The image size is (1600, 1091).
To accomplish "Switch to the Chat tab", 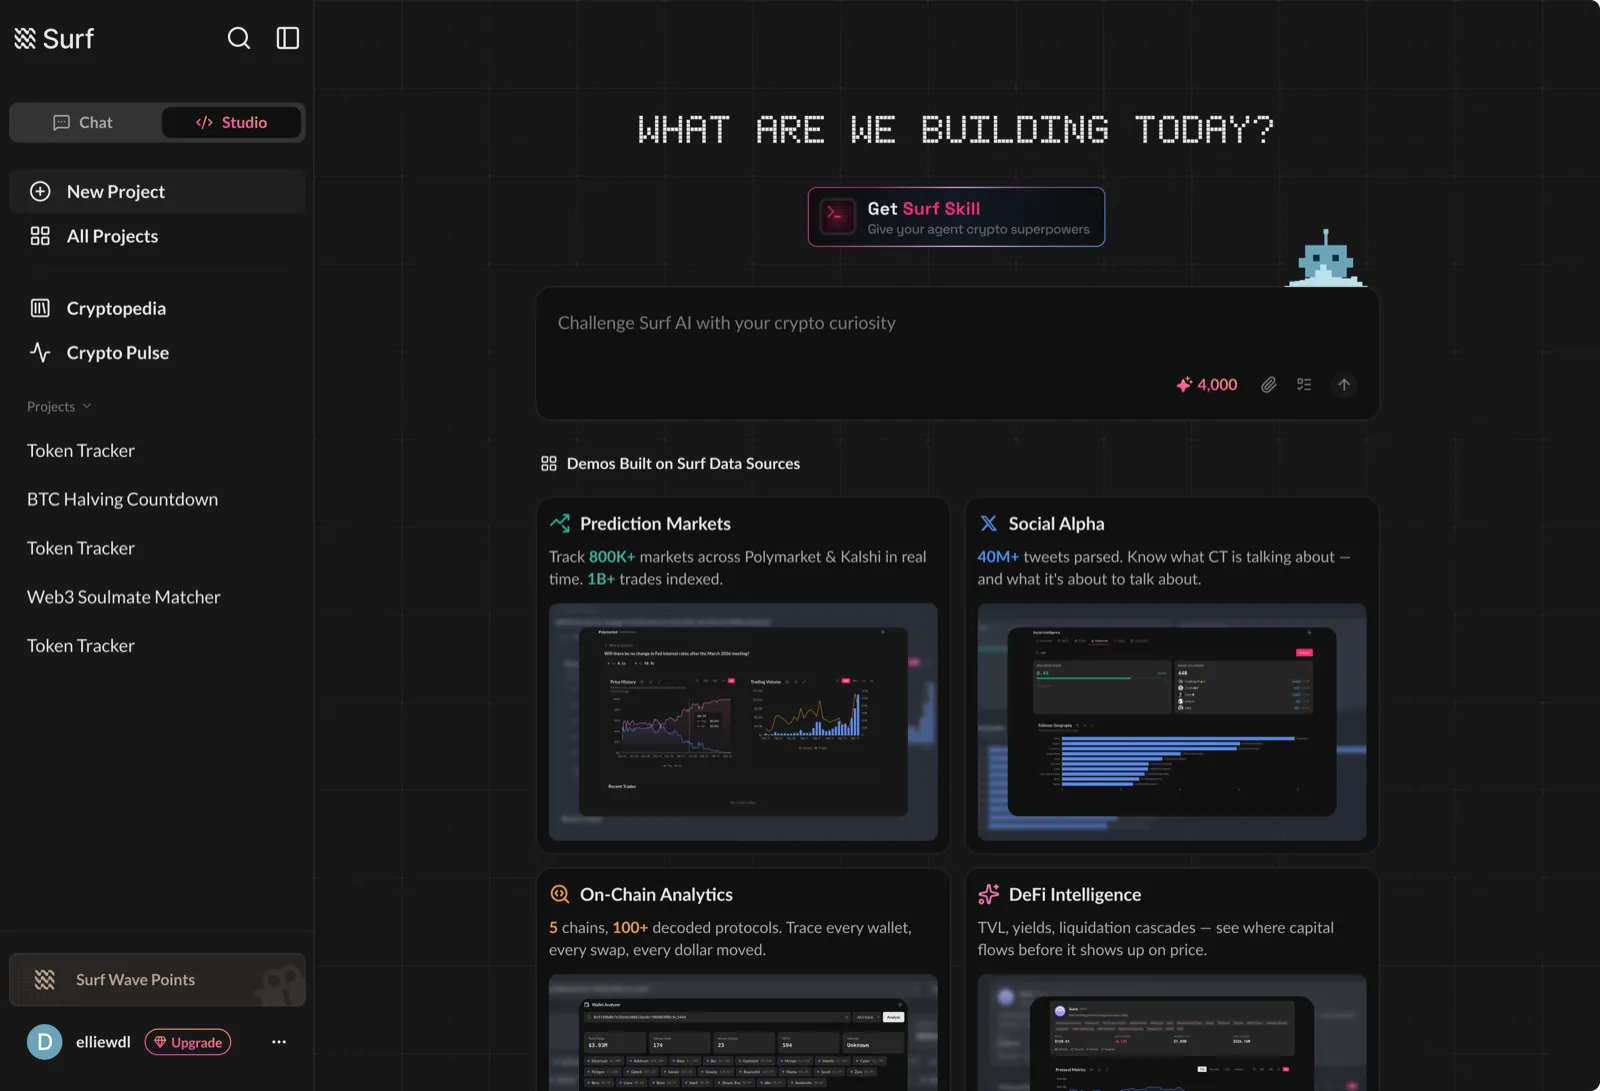I will click(84, 122).
